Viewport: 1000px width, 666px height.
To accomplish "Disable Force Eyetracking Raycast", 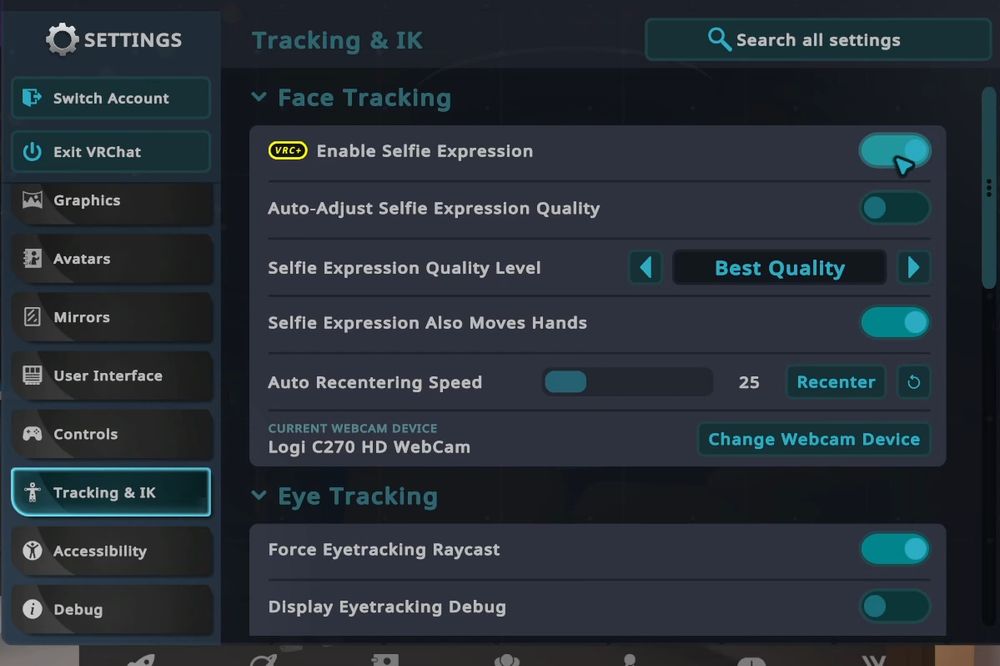I will coord(895,549).
